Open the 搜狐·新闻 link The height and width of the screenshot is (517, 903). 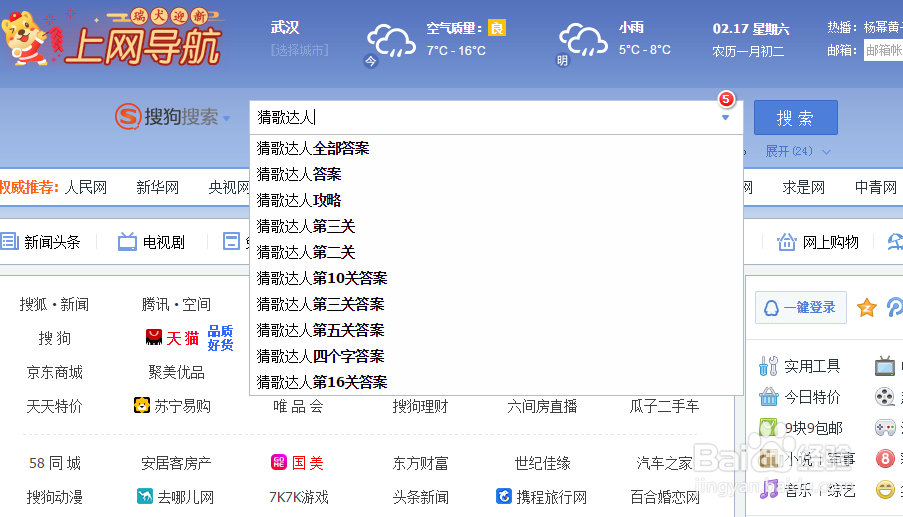[x=54, y=304]
